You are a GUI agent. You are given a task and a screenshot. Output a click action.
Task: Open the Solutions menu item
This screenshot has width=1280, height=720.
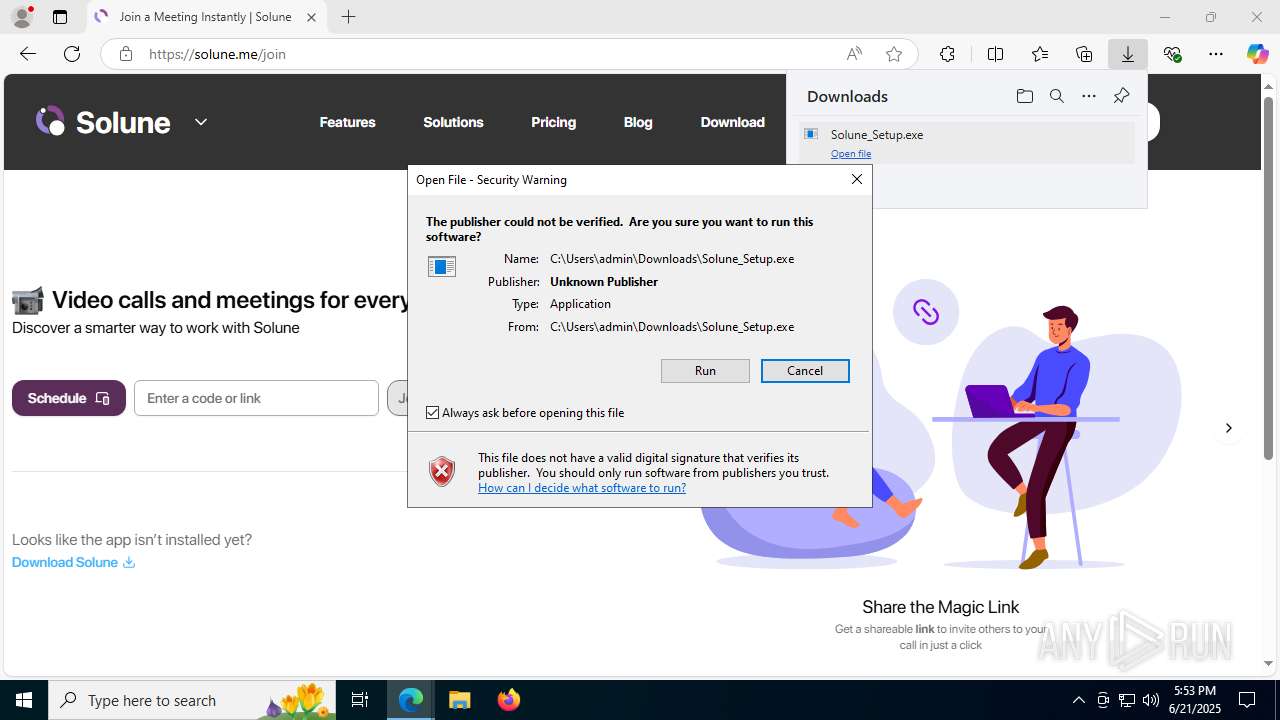click(453, 122)
